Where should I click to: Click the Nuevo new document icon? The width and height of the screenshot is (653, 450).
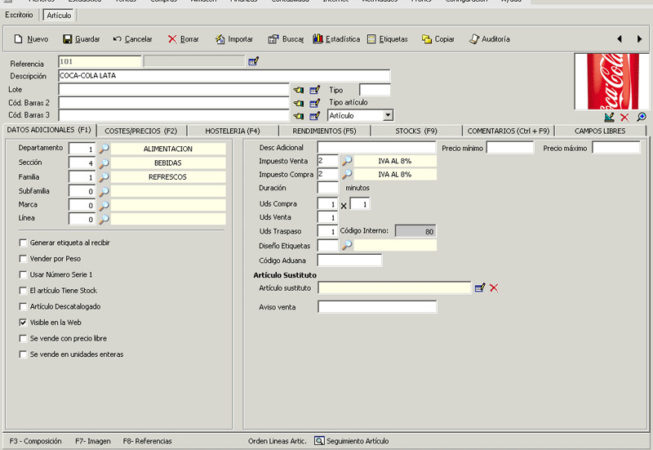(18, 39)
